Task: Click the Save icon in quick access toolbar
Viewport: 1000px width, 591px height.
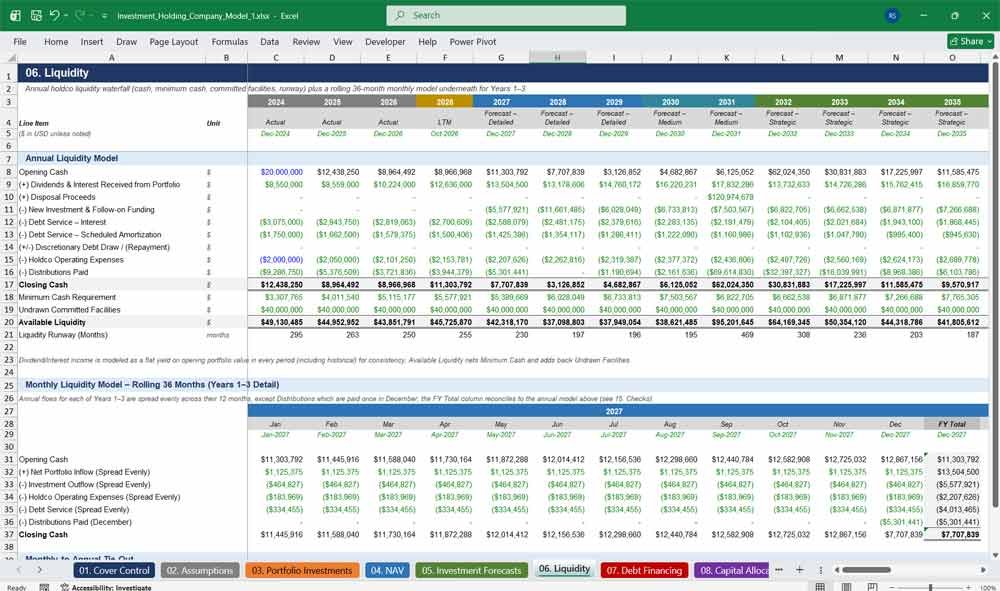Action: click(36, 15)
